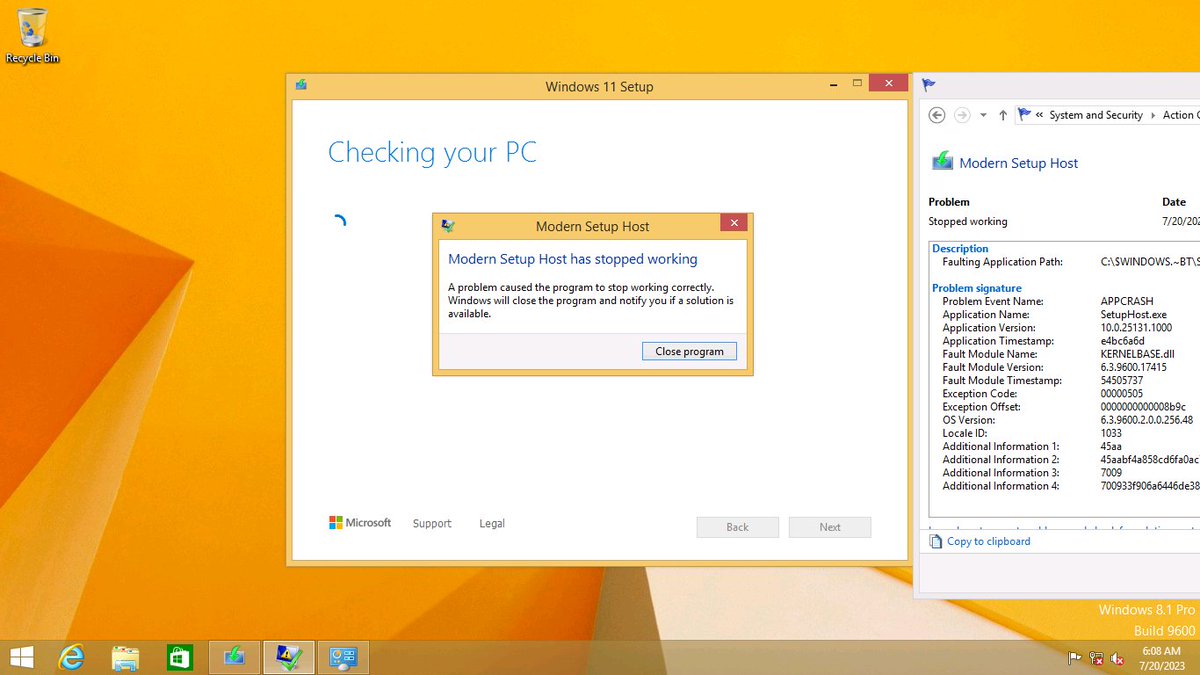
Task: Open recent locations dropdown in Action Center
Action: pyautogui.click(x=983, y=116)
